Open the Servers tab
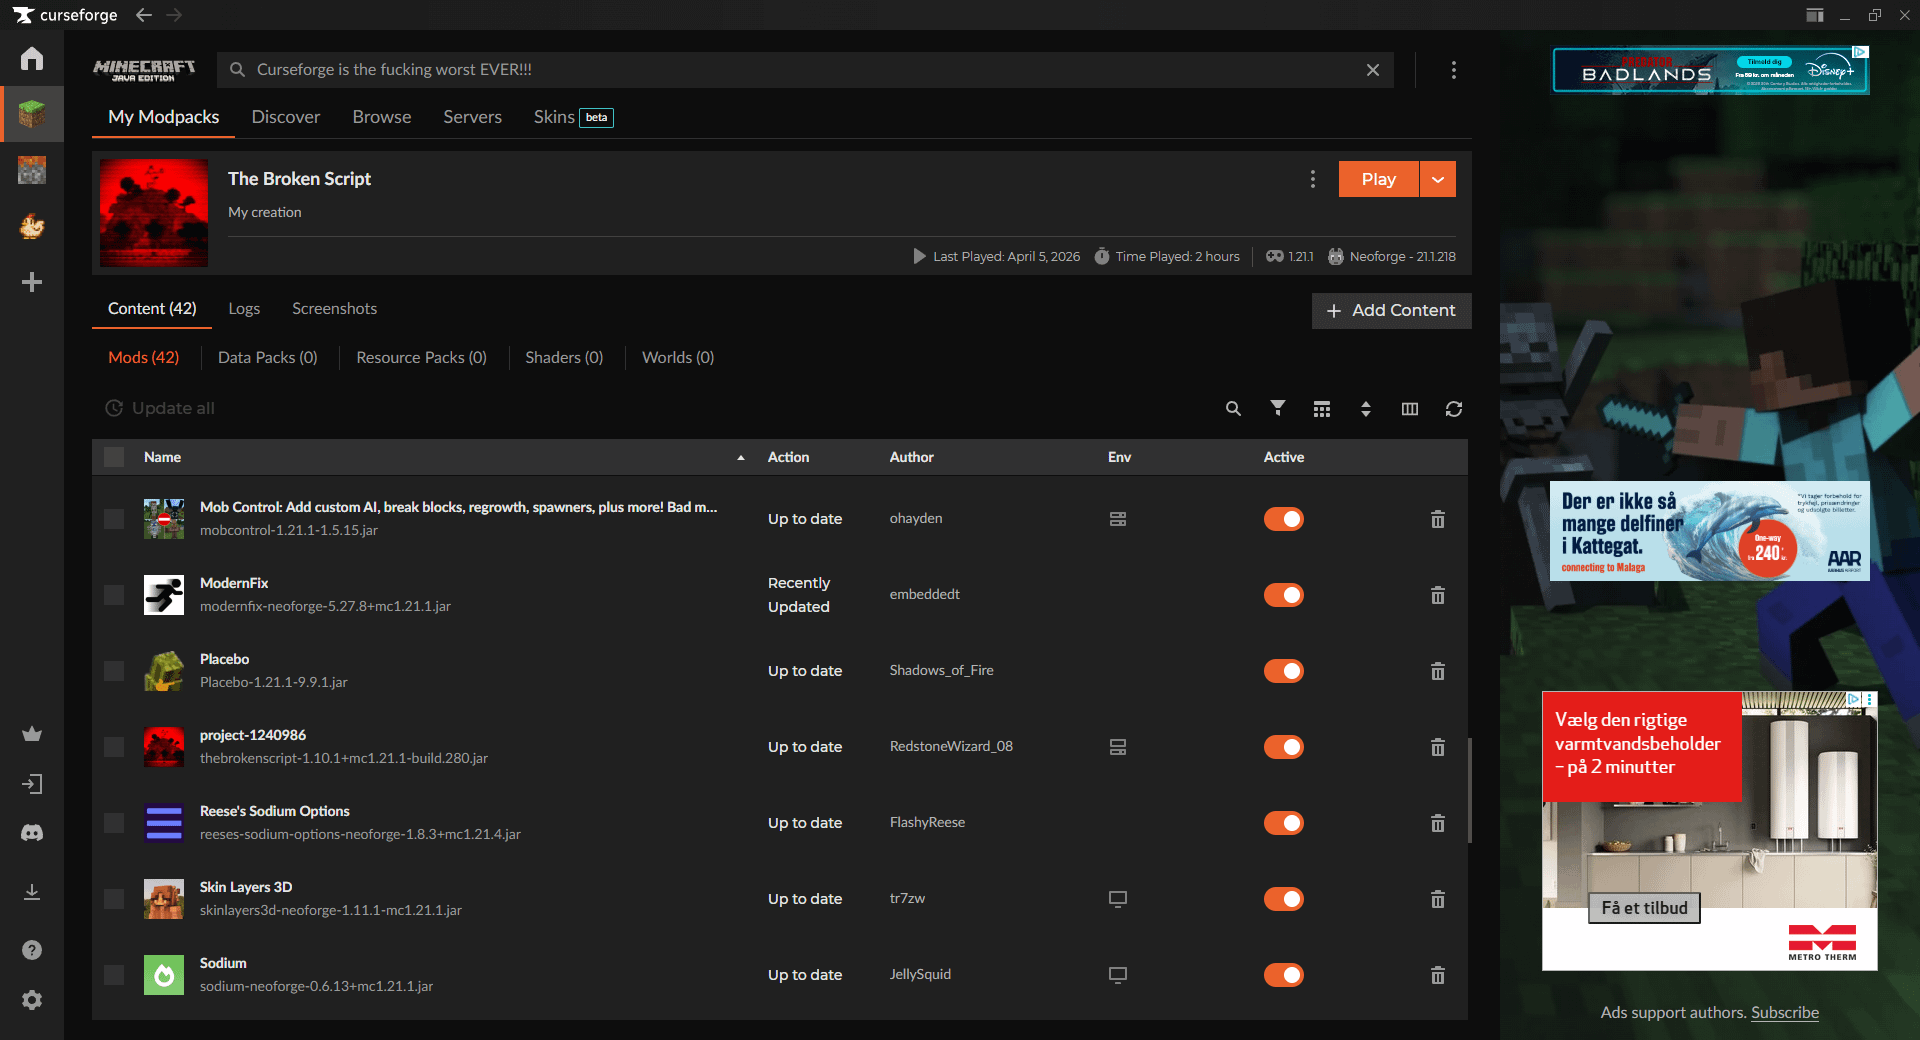 point(473,117)
